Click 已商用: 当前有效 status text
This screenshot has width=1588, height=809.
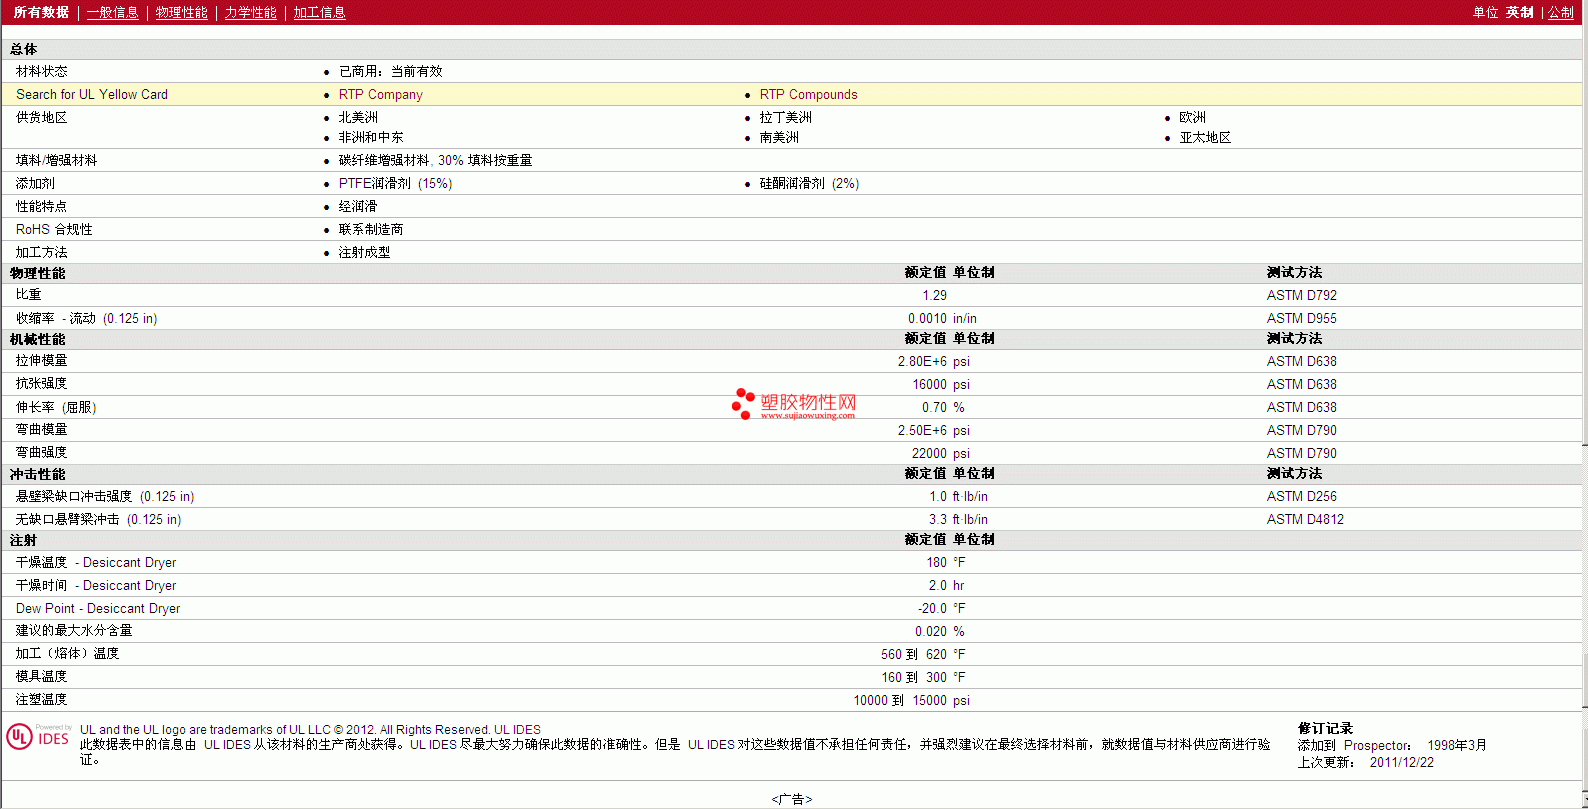pyautogui.click(x=390, y=71)
